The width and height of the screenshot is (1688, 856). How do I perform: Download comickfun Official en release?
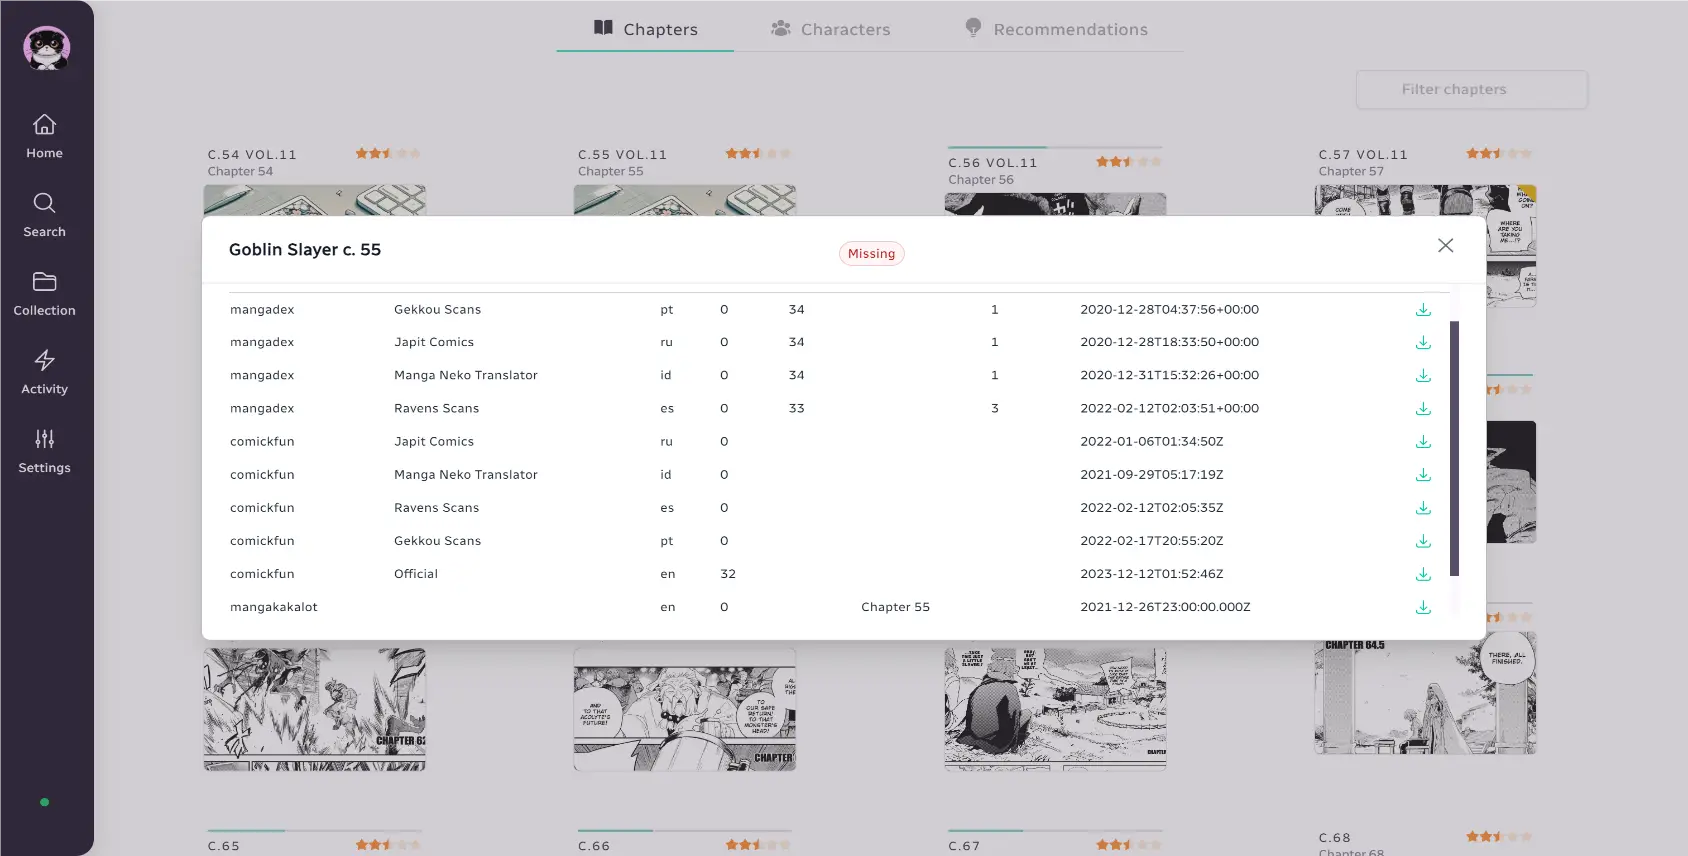1423,574
